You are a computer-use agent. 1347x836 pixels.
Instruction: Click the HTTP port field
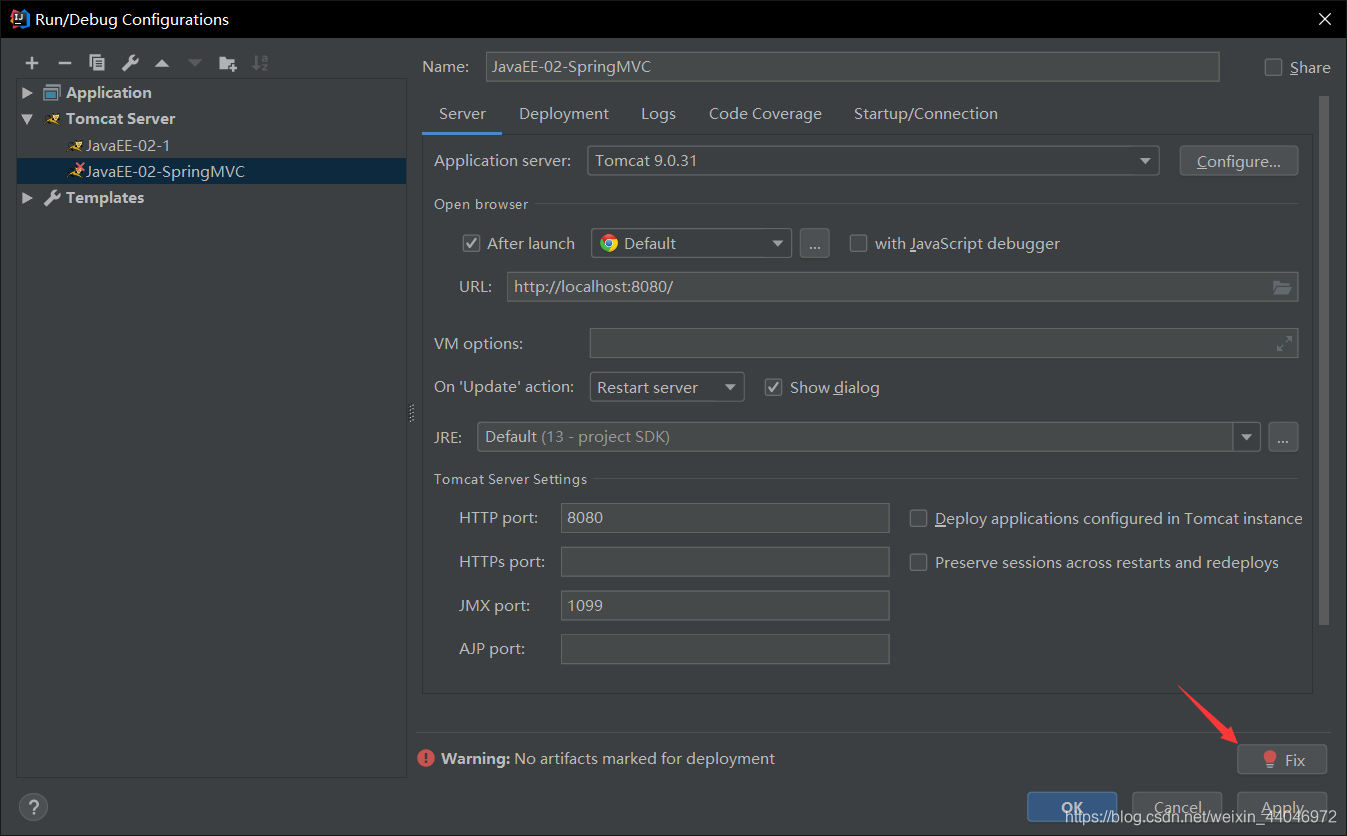click(725, 518)
